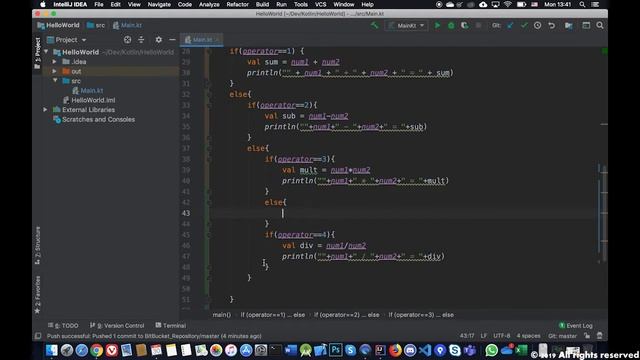Click the Git: master branch widget

tap(562, 336)
